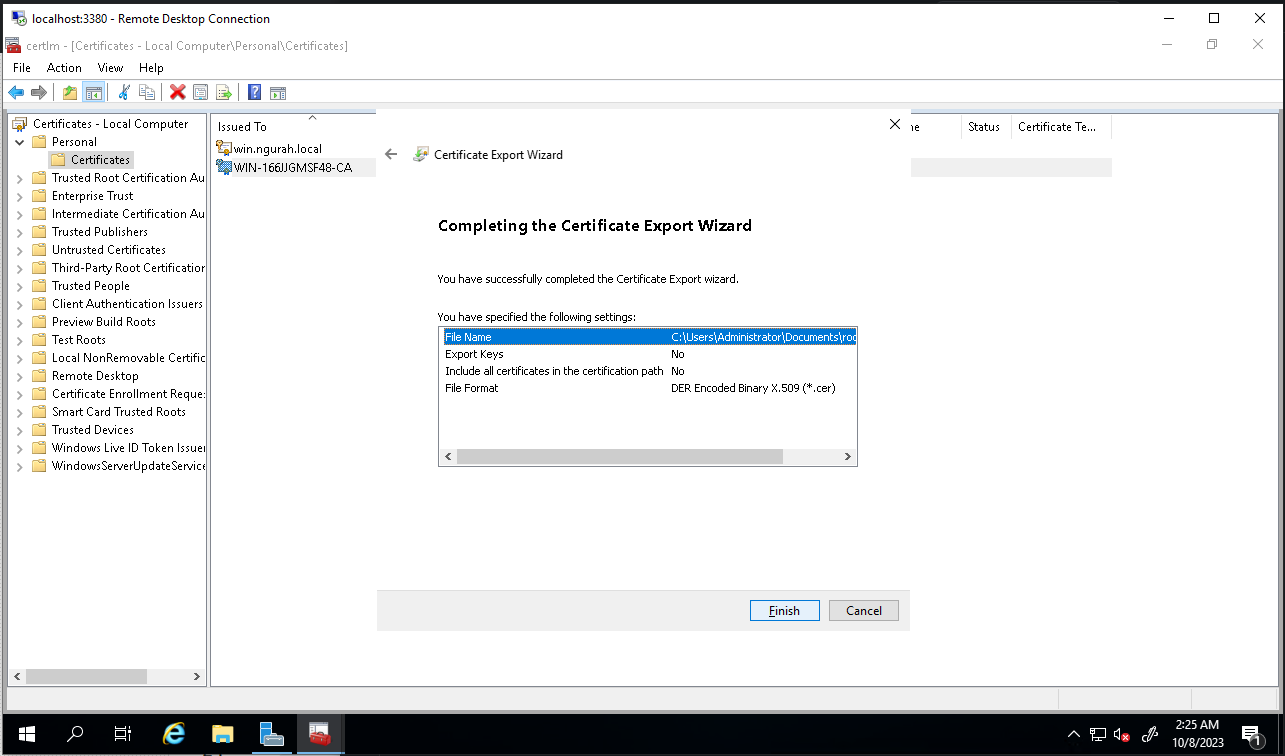
Task: Click the Up One Level folder icon
Action: (69, 93)
